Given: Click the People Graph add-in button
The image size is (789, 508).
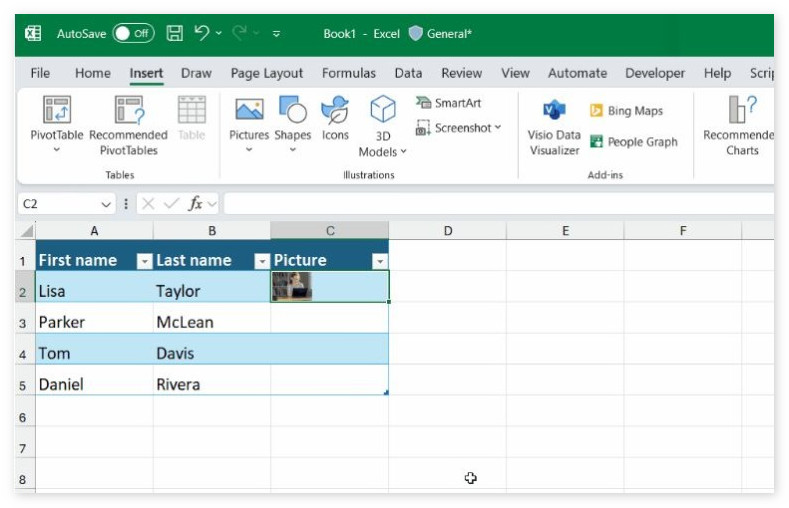Looking at the screenshot, I should (633, 142).
